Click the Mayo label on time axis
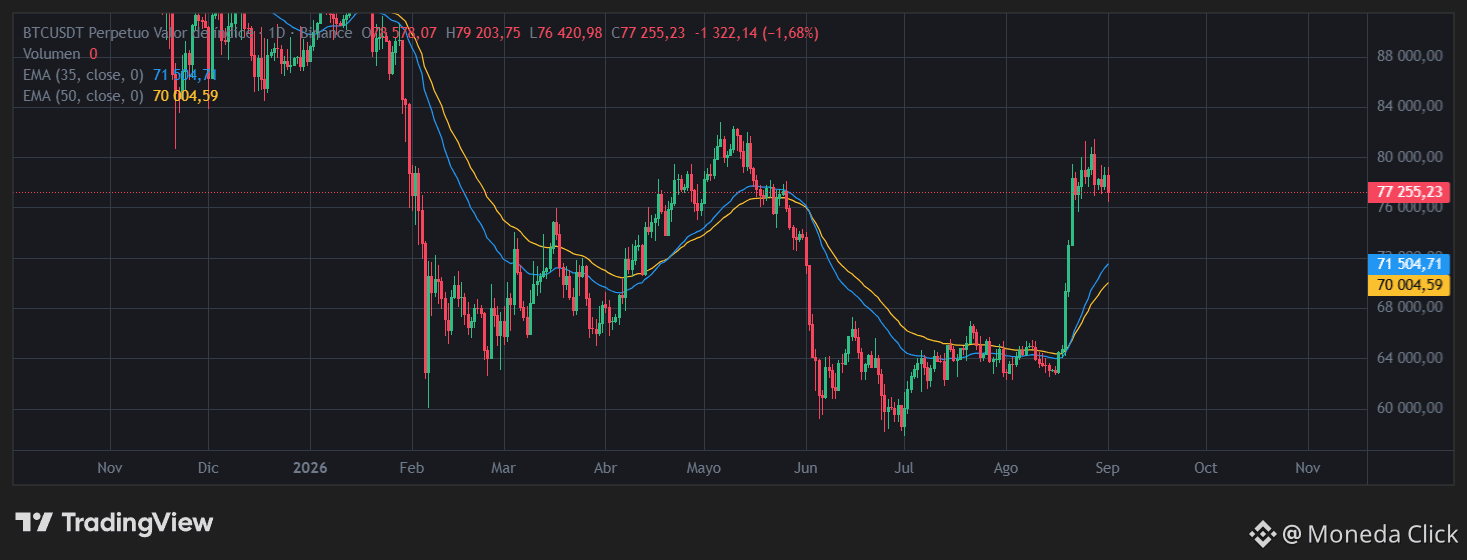 pyautogui.click(x=704, y=467)
